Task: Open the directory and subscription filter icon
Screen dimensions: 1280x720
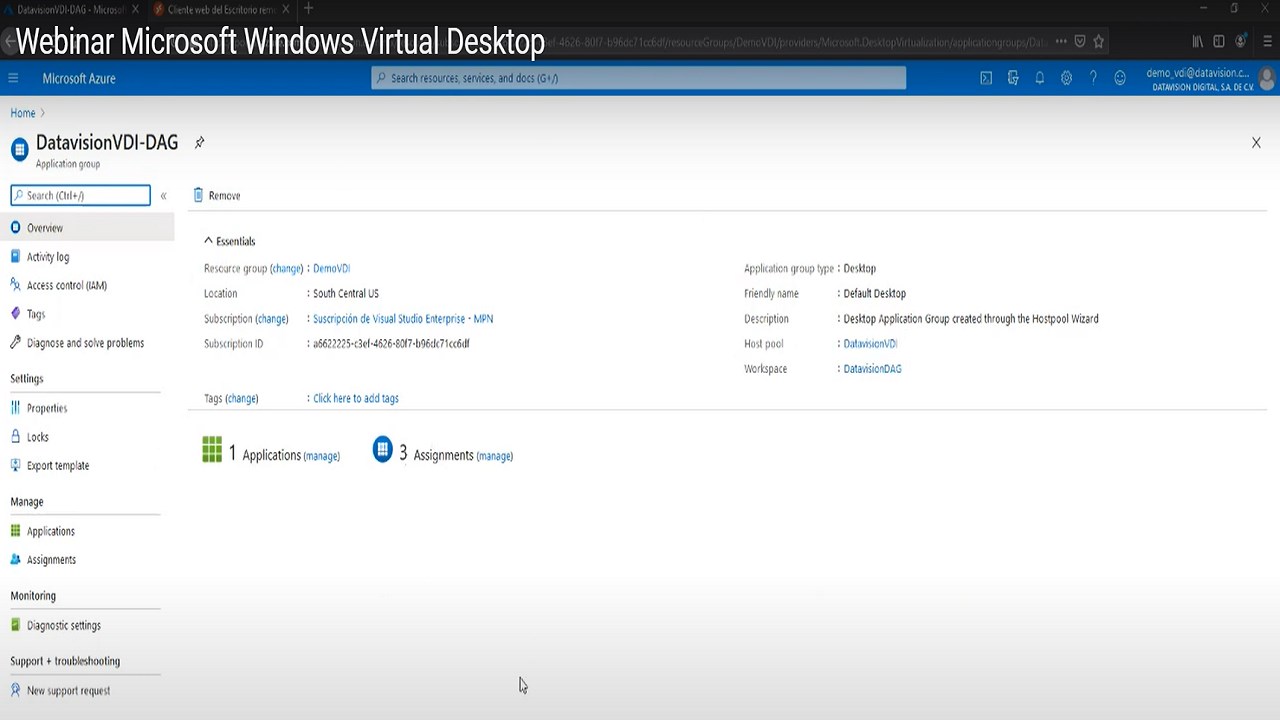Action: [x=1013, y=78]
